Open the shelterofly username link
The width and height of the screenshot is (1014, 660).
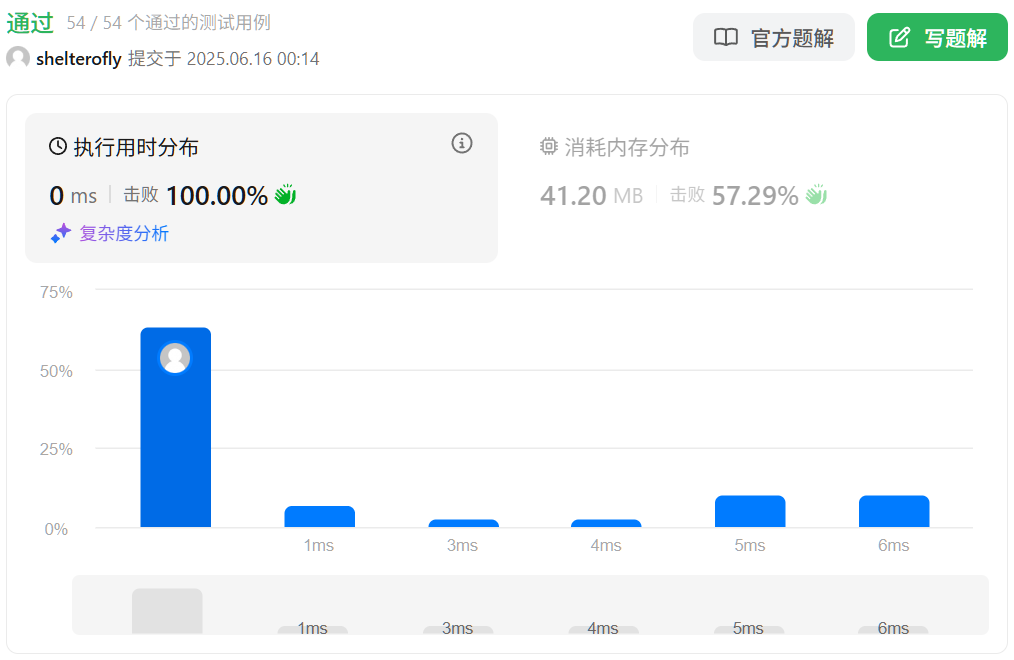coord(79,59)
